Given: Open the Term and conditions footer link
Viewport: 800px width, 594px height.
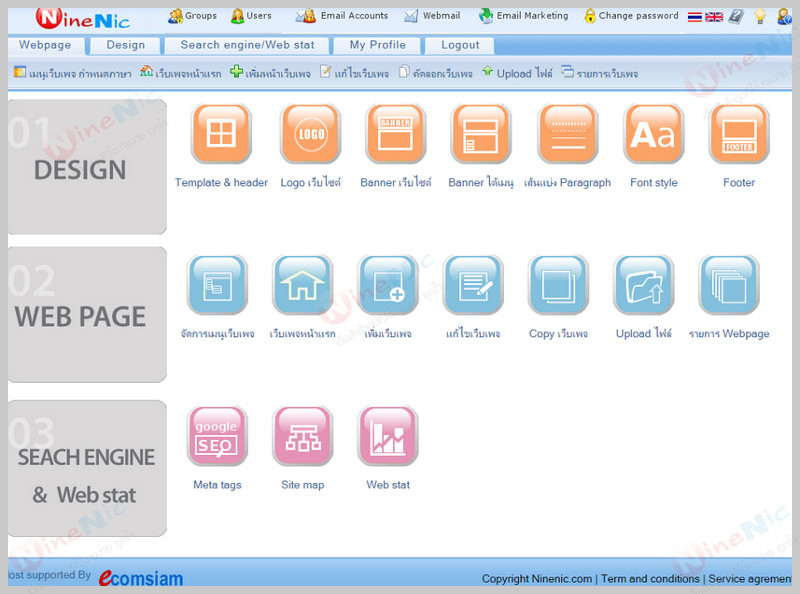Looking at the screenshot, I should pyautogui.click(x=650, y=579).
